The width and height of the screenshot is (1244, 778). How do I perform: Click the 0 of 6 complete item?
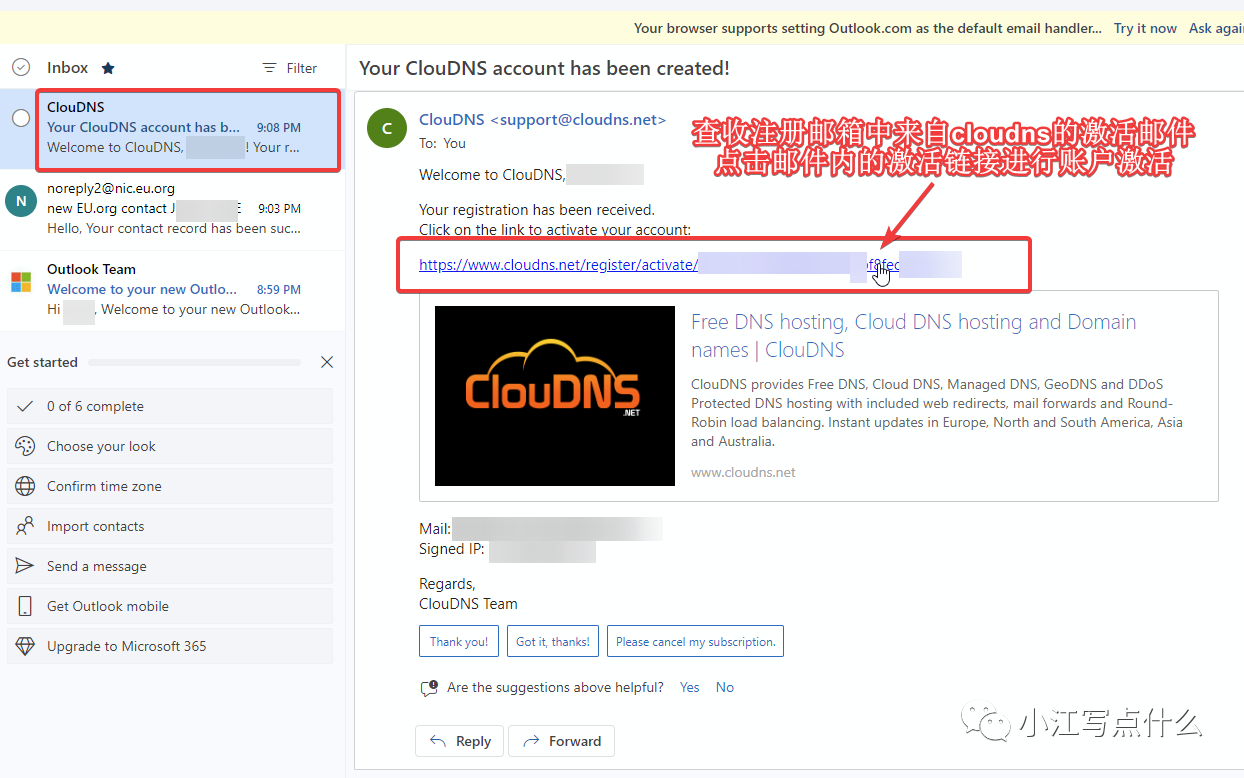coord(170,406)
